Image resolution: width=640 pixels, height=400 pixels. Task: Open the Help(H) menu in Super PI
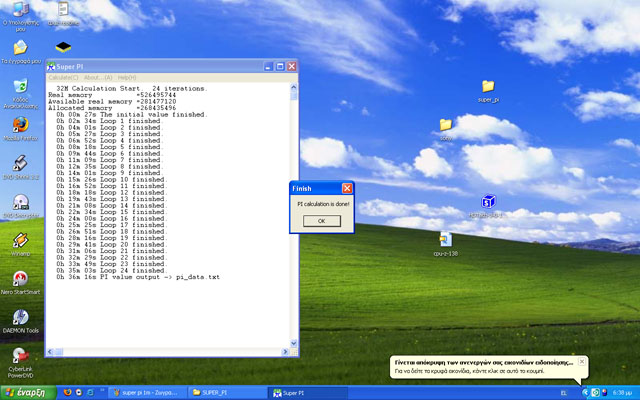click(127, 78)
